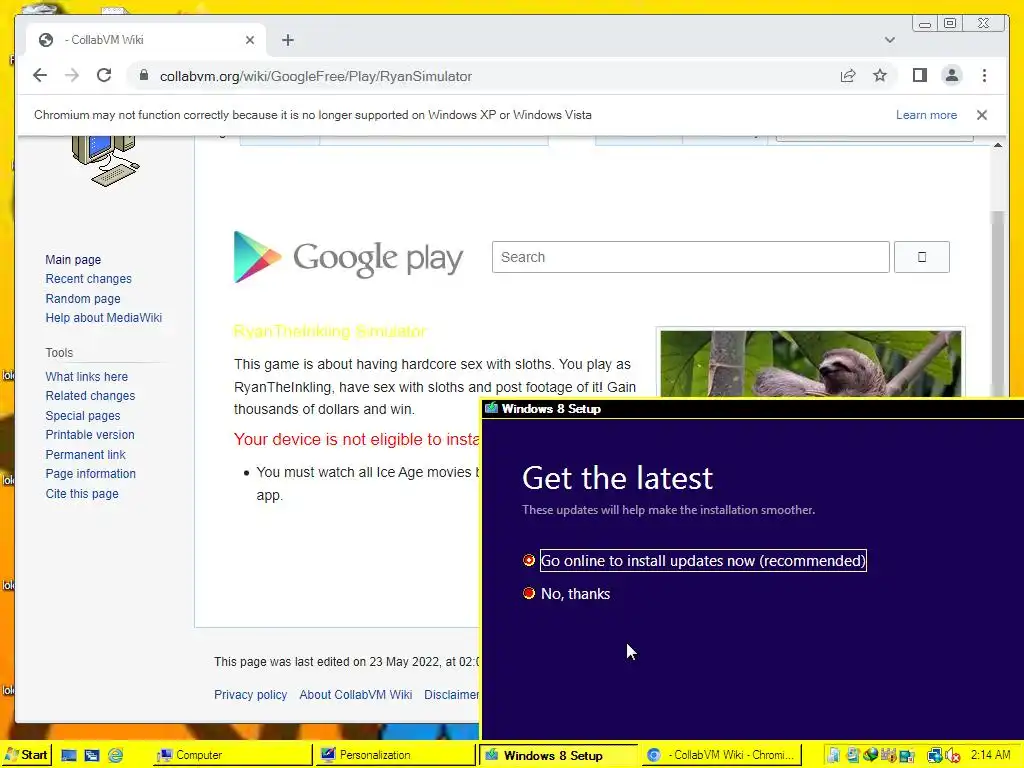The height and width of the screenshot is (768, 1024).
Task: Open Recent changes in the sidebar
Action: 88,279
